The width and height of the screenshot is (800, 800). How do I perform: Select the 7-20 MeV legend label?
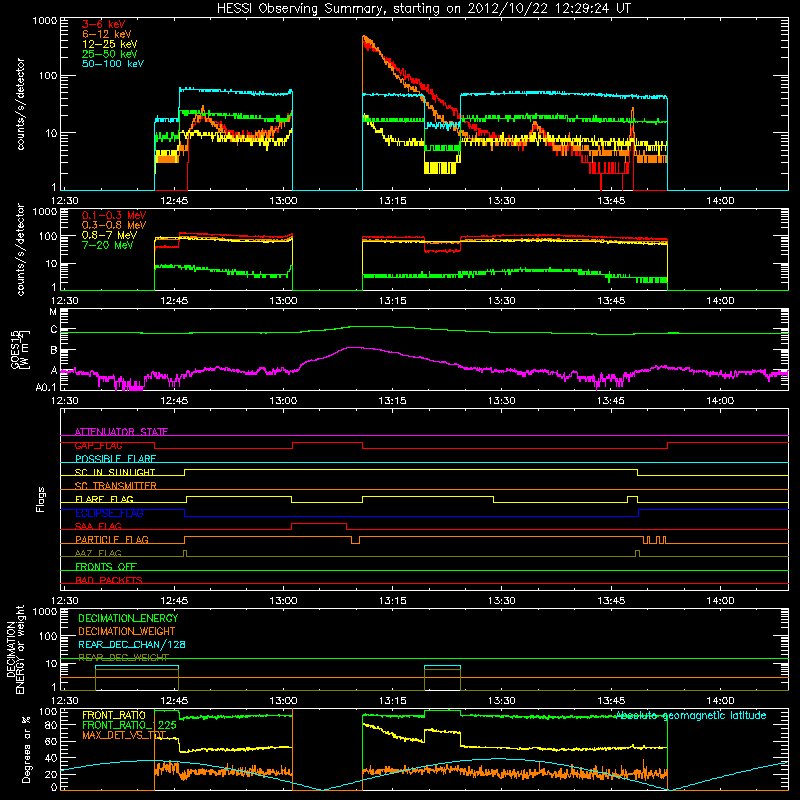click(108, 245)
